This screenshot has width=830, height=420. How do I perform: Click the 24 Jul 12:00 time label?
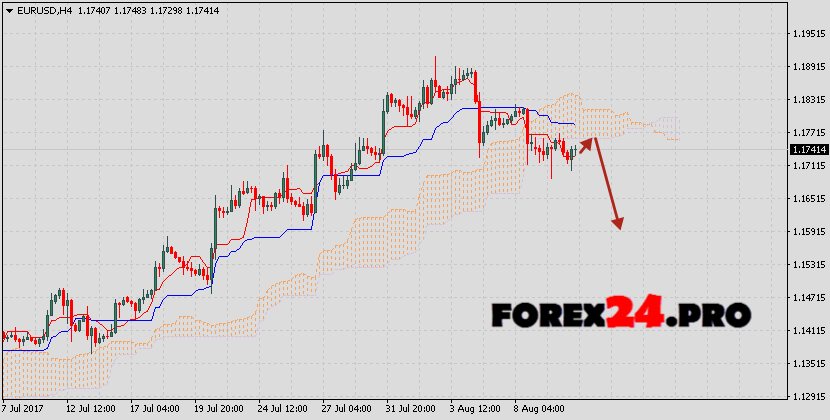pyautogui.click(x=281, y=409)
